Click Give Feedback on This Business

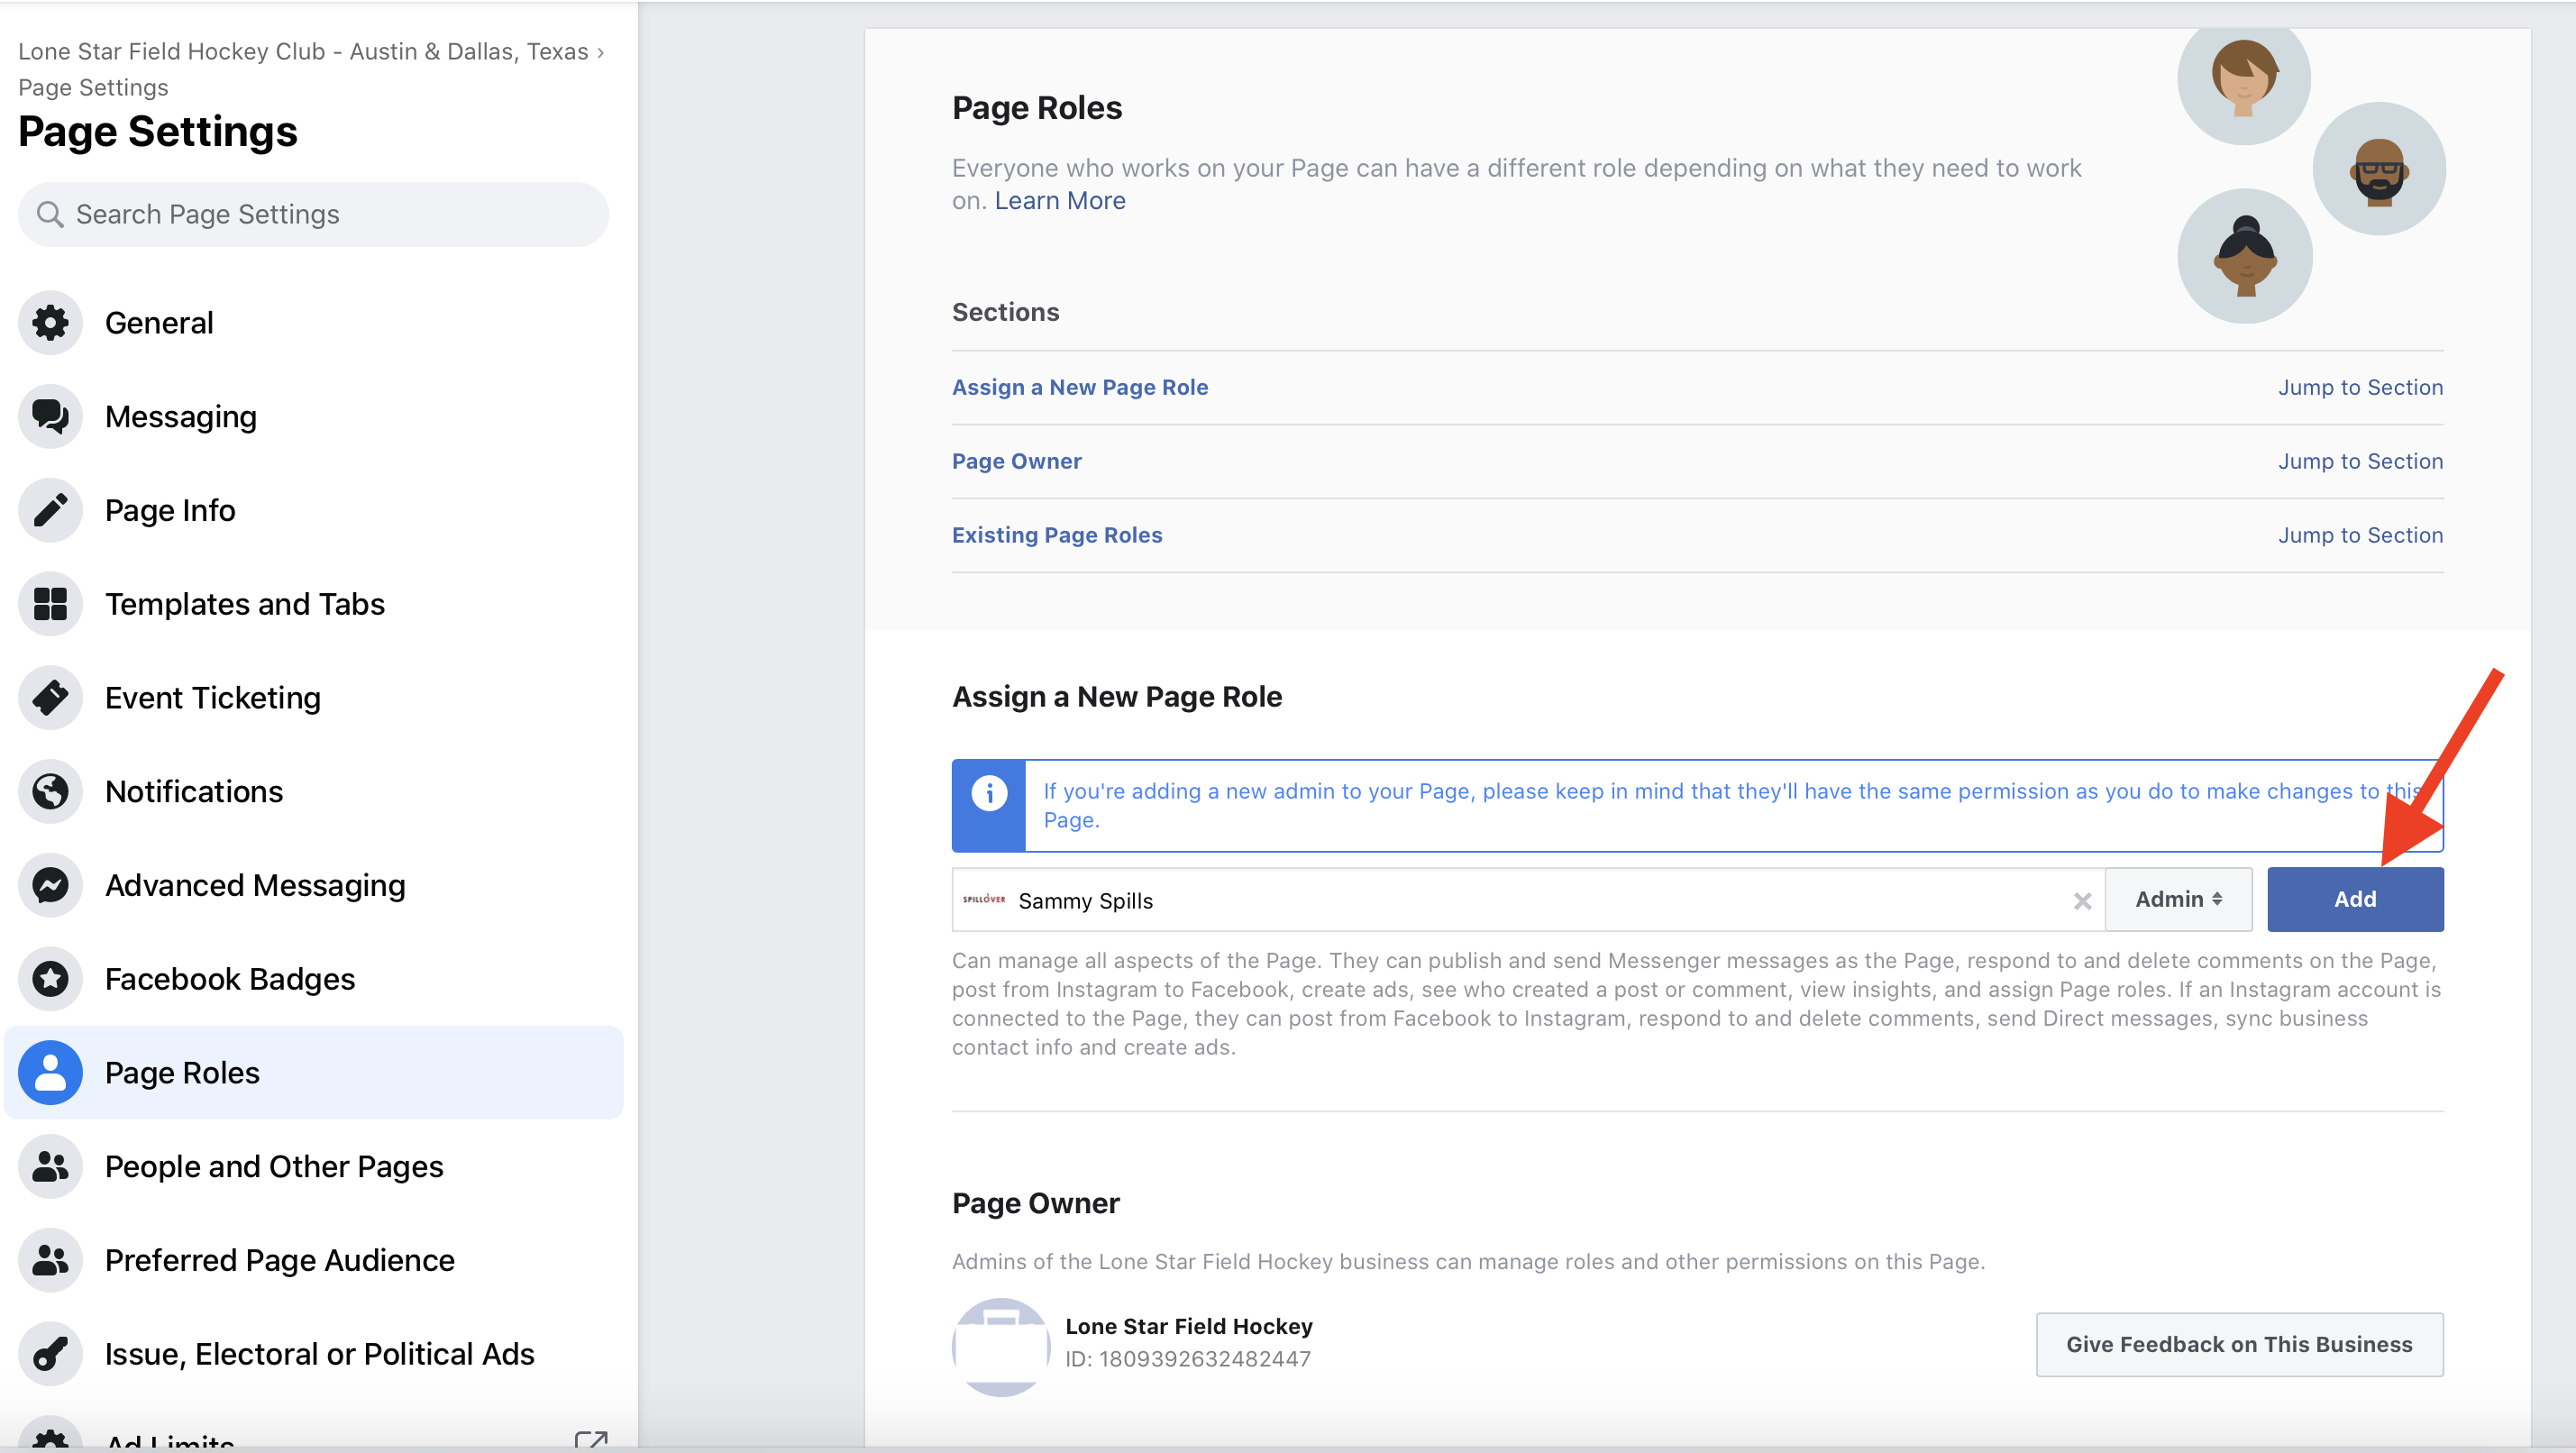(2238, 1344)
